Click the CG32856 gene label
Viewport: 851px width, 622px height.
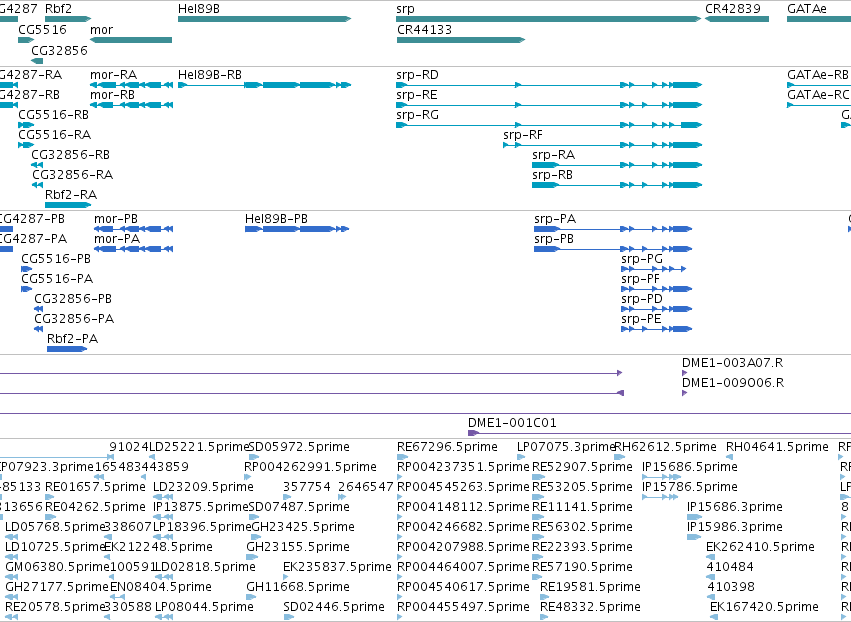coord(59,50)
